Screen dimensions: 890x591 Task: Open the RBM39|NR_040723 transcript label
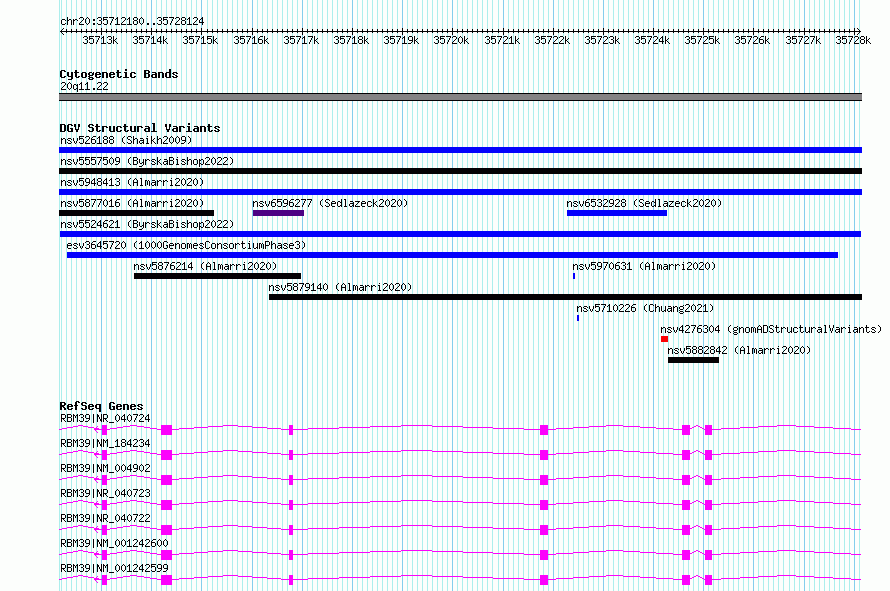point(105,493)
